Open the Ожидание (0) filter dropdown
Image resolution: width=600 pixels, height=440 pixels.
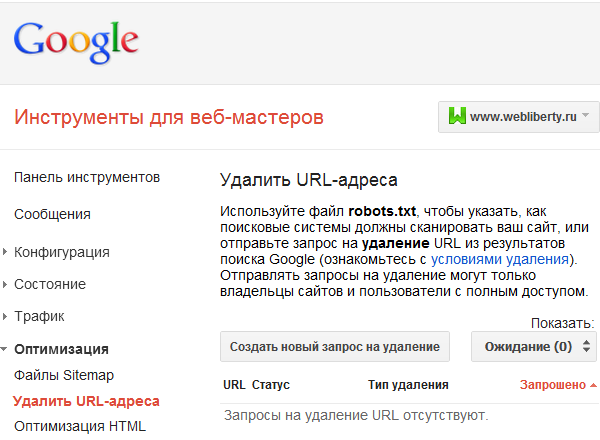tap(533, 347)
